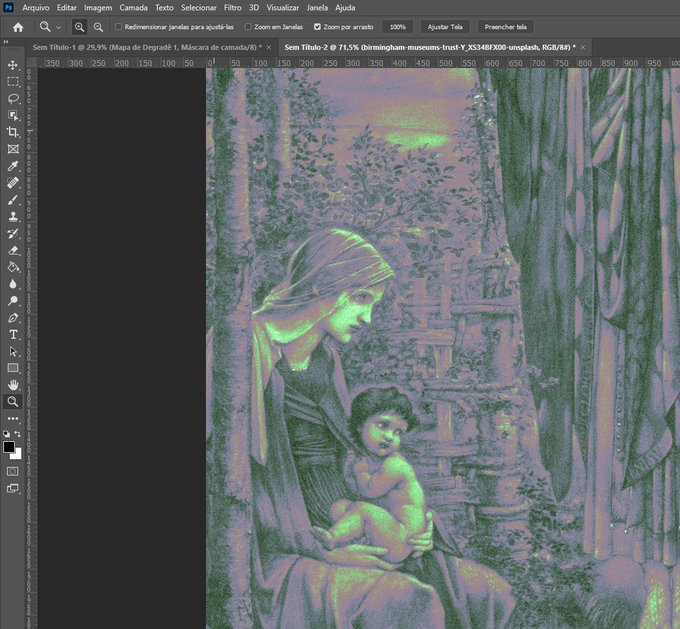Open the Camada menu
This screenshot has width=680, height=629.
134,8
